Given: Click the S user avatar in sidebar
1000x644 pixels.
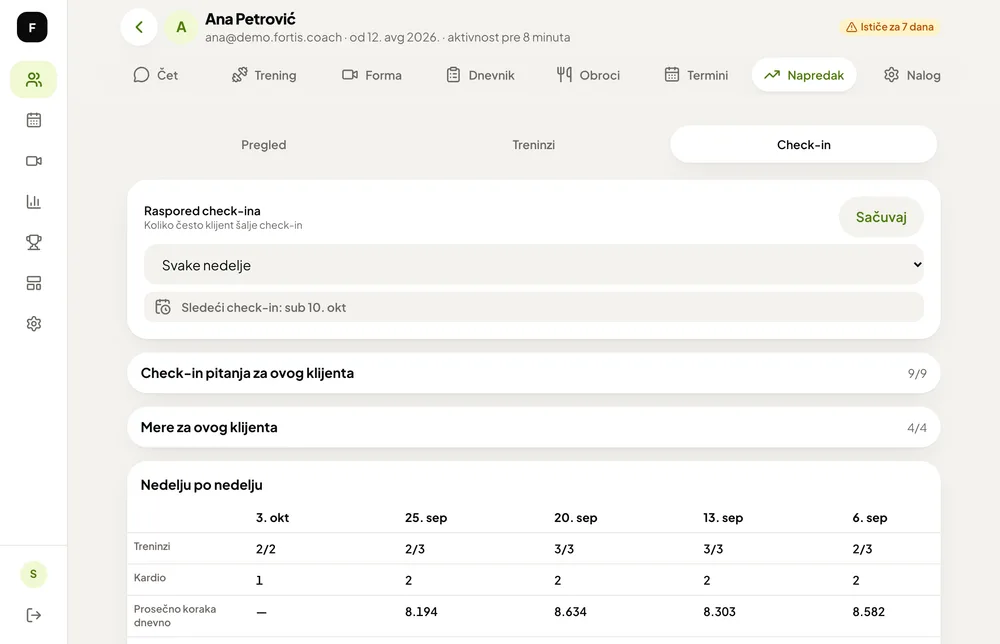Looking at the screenshot, I should (33, 574).
